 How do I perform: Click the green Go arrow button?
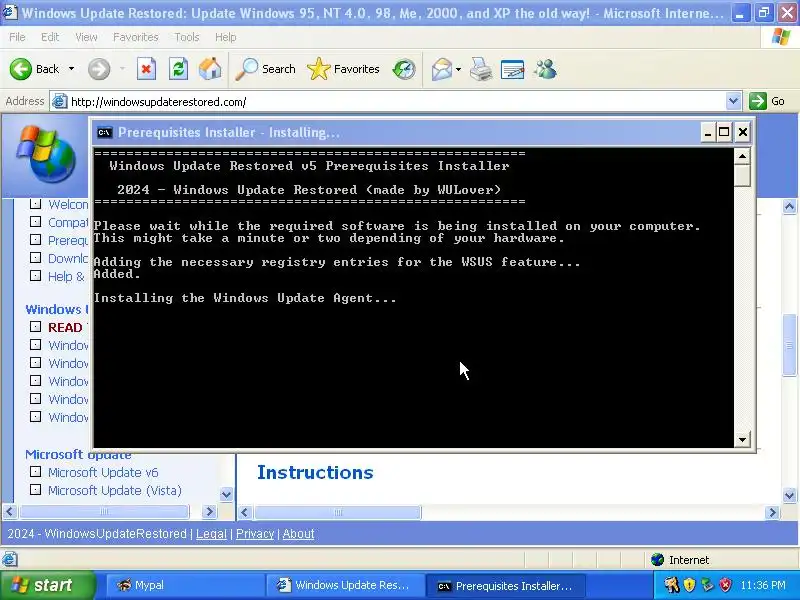[758, 101]
